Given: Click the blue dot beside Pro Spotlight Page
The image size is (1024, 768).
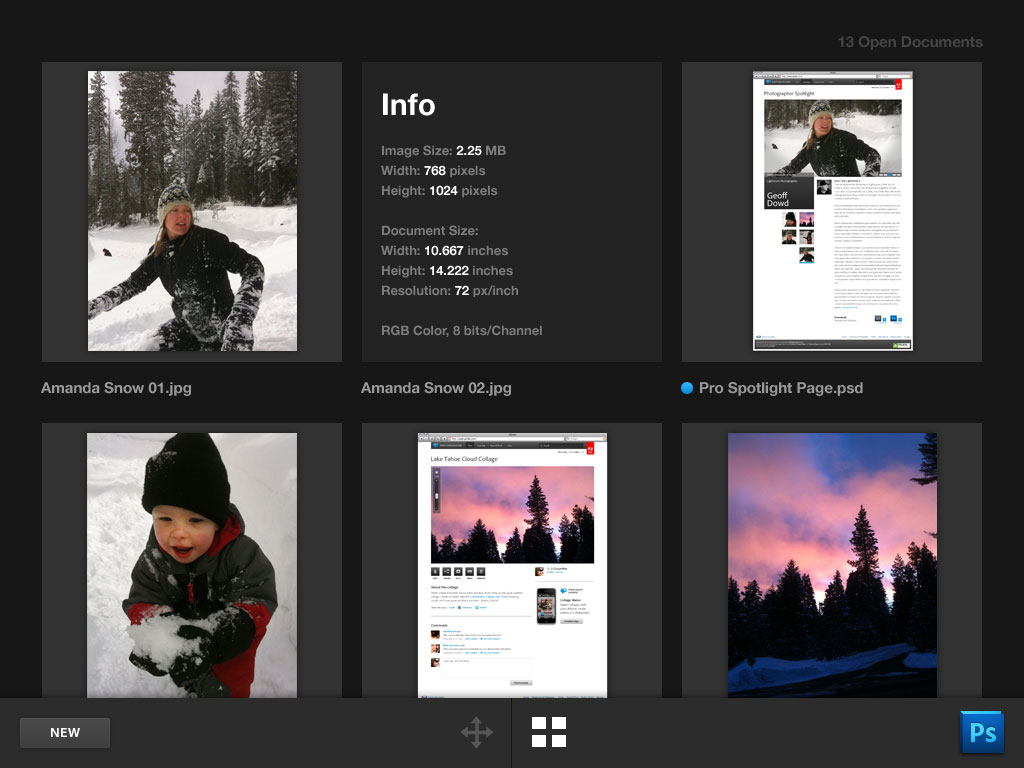Looking at the screenshot, I should tap(687, 388).
